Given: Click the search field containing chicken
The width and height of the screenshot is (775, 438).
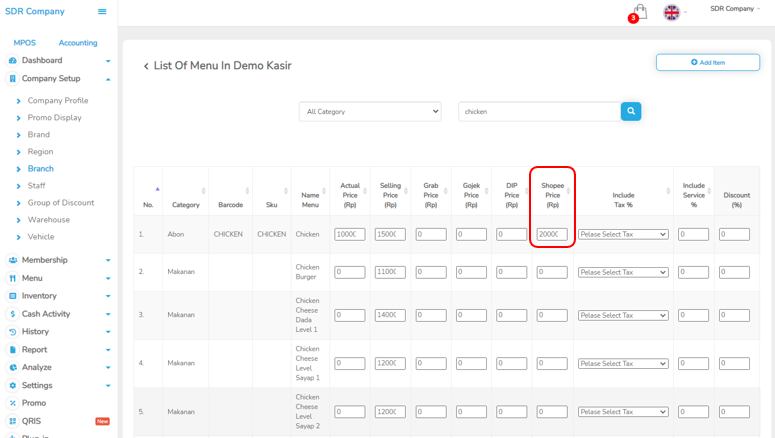Looking at the screenshot, I should tap(538, 112).
